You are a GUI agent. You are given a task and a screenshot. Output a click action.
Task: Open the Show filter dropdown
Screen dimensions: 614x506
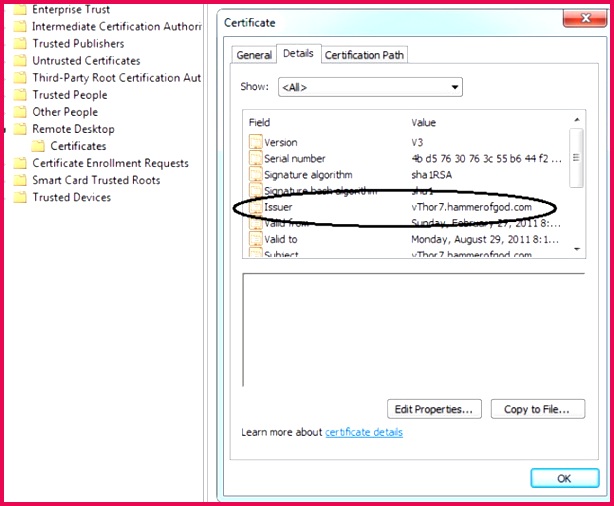click(370, 87)
